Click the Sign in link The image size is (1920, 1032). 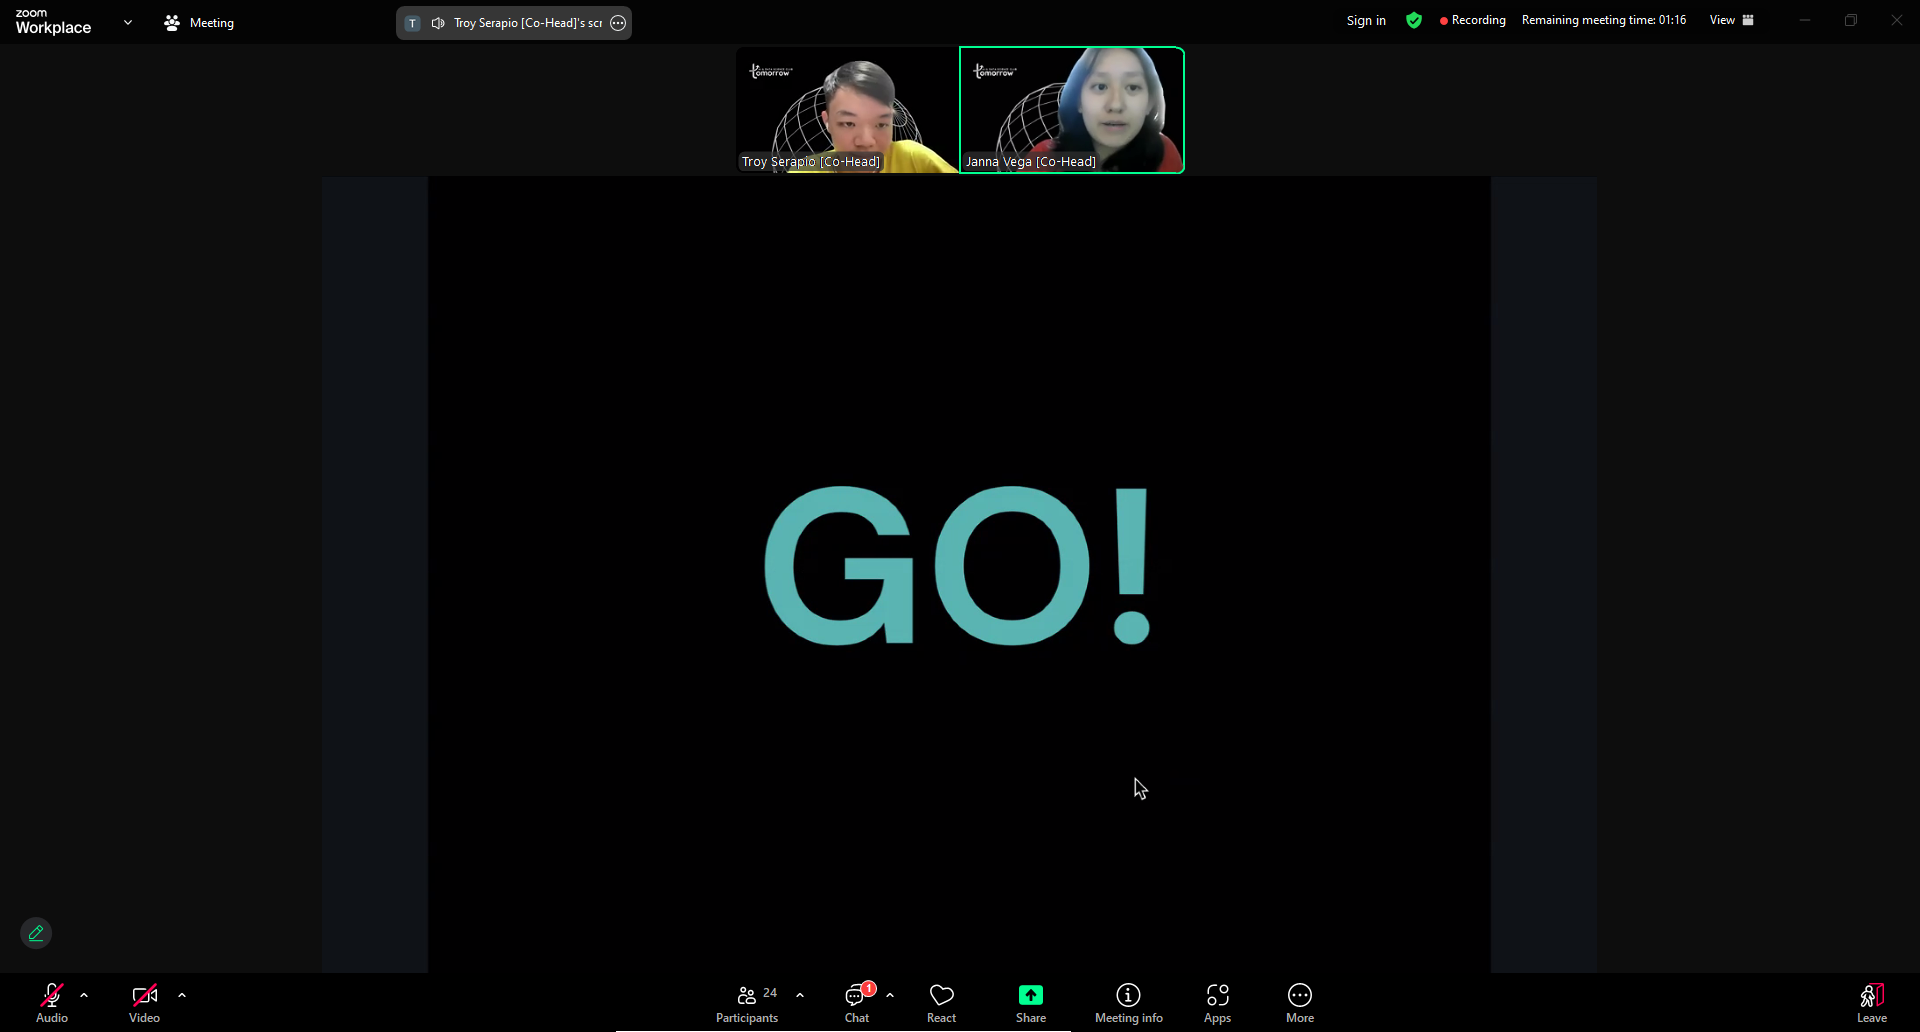(1365, 20)
